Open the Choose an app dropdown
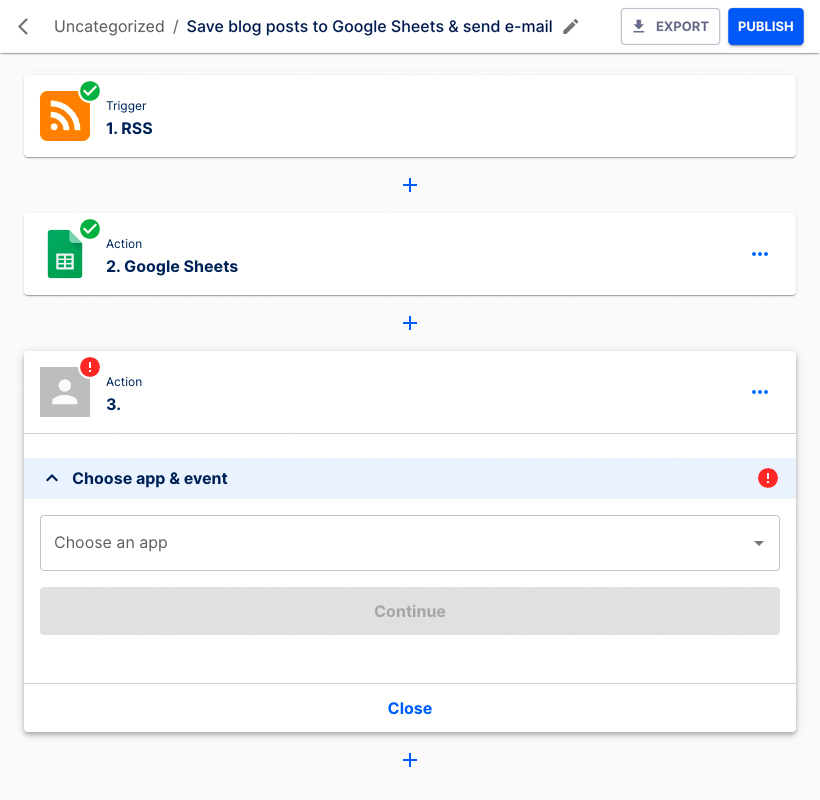This screenshot has width=820, height=800. click(x=410, y=543)
